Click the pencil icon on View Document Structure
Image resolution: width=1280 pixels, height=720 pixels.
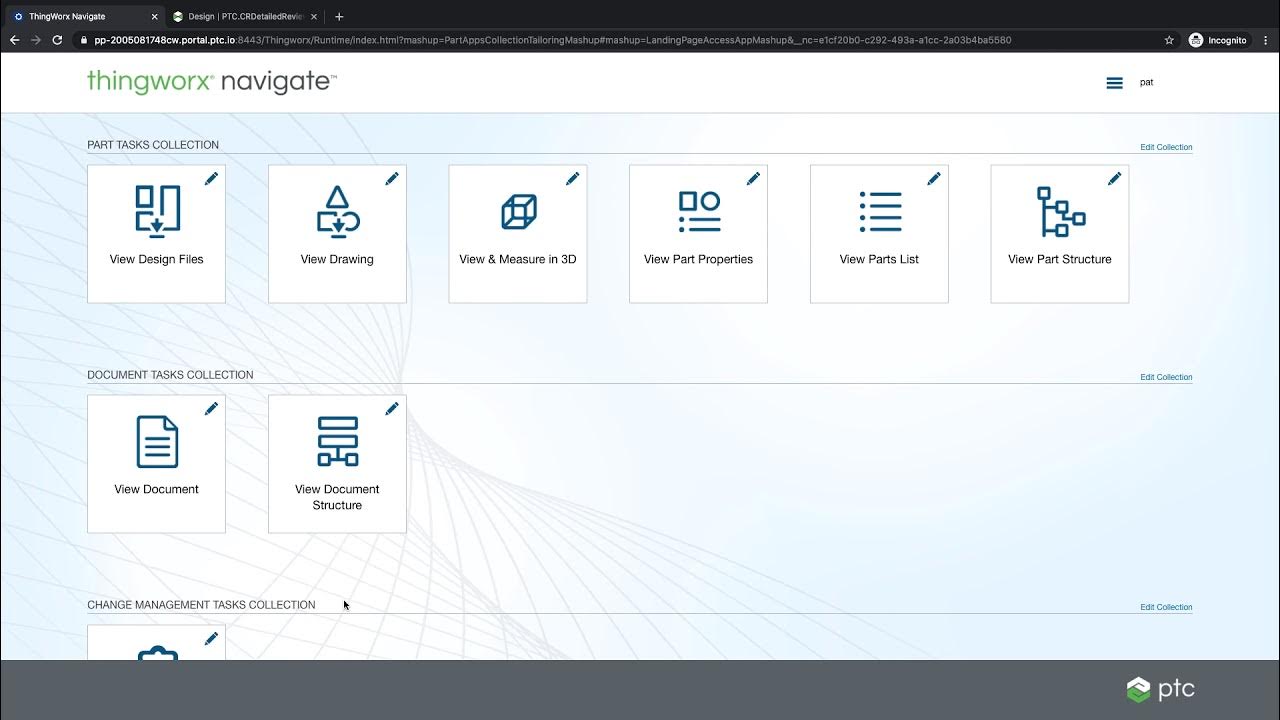(392, 409)
